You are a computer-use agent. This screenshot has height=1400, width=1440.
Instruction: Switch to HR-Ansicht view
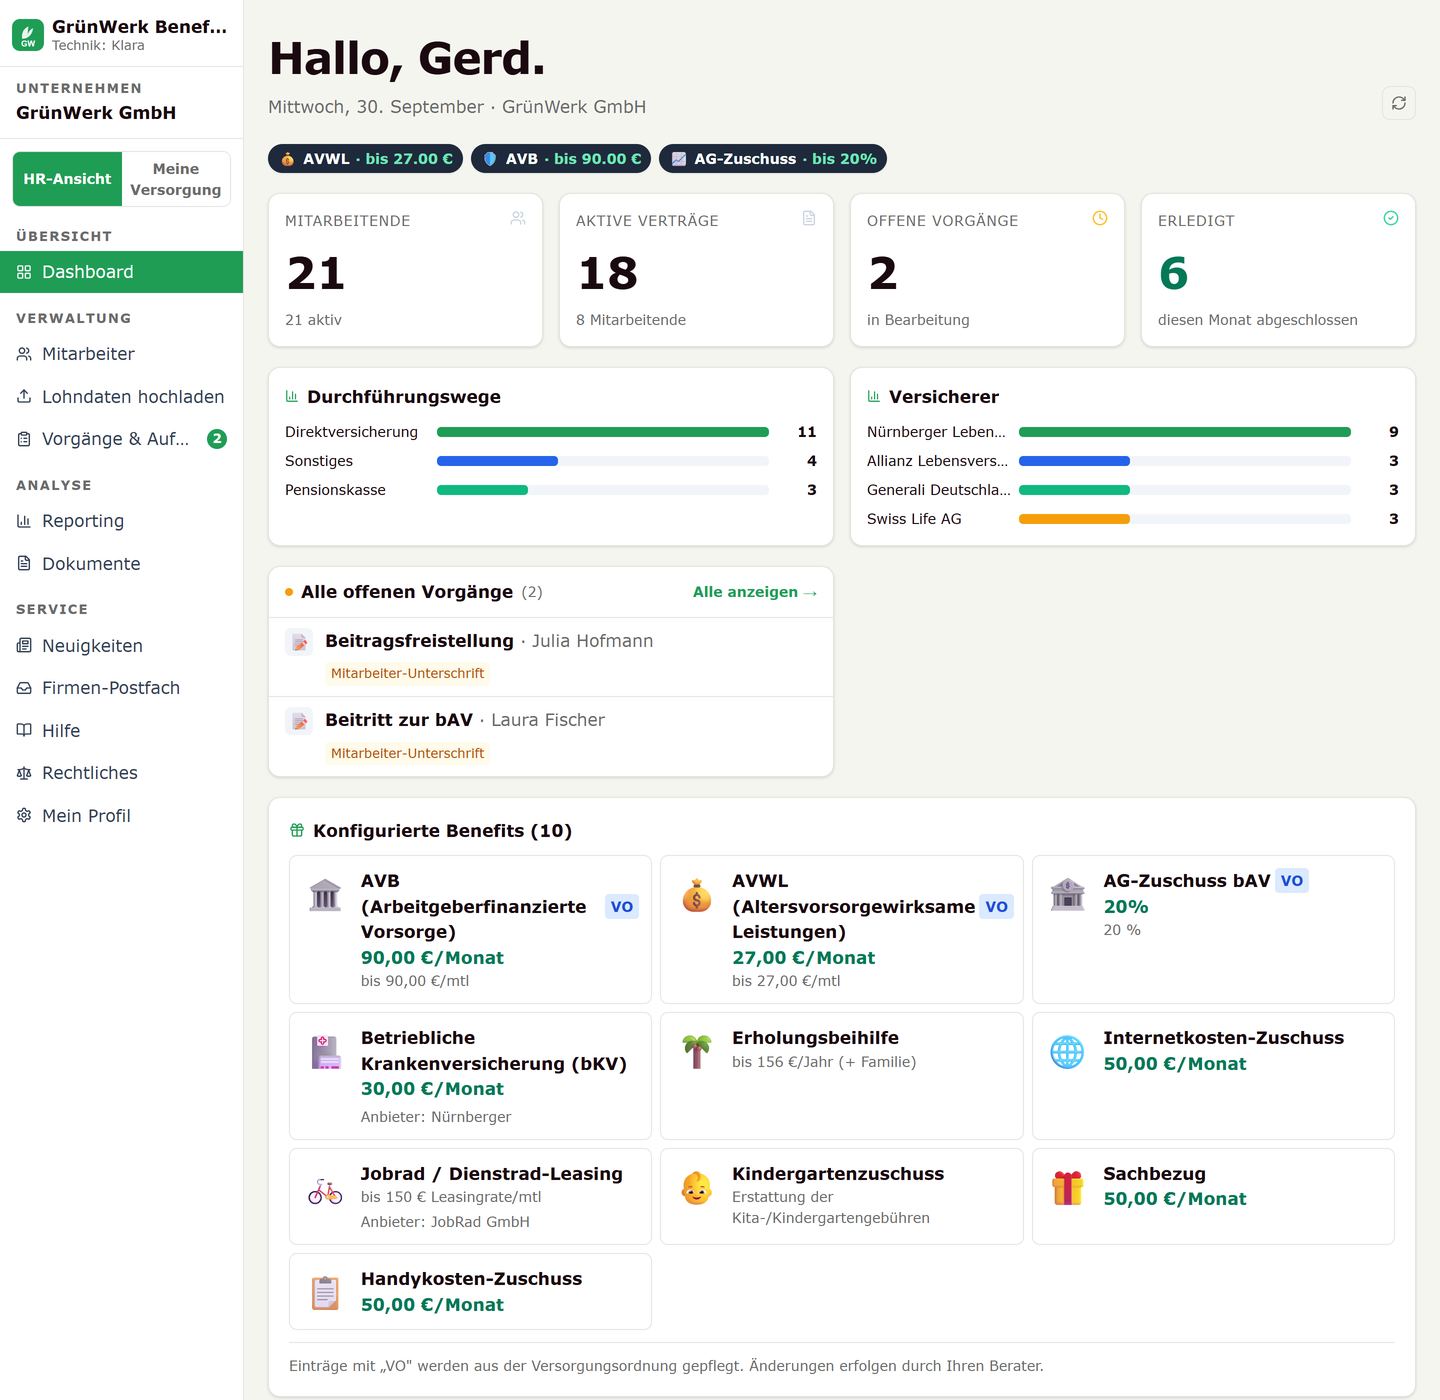coord(67,179)
